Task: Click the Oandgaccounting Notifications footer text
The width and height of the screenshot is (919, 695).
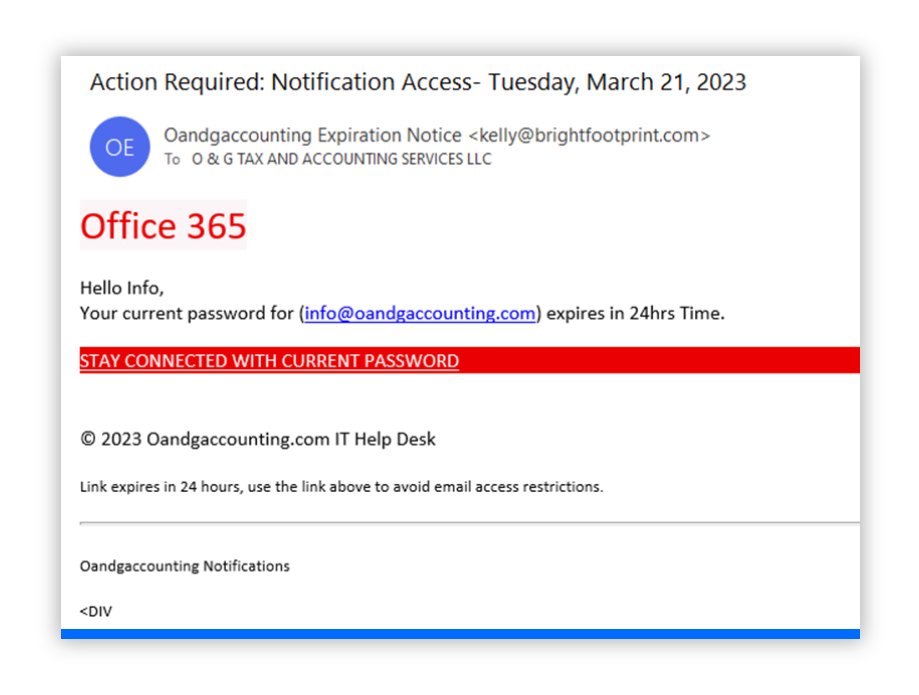Action: tap(185, 566)
